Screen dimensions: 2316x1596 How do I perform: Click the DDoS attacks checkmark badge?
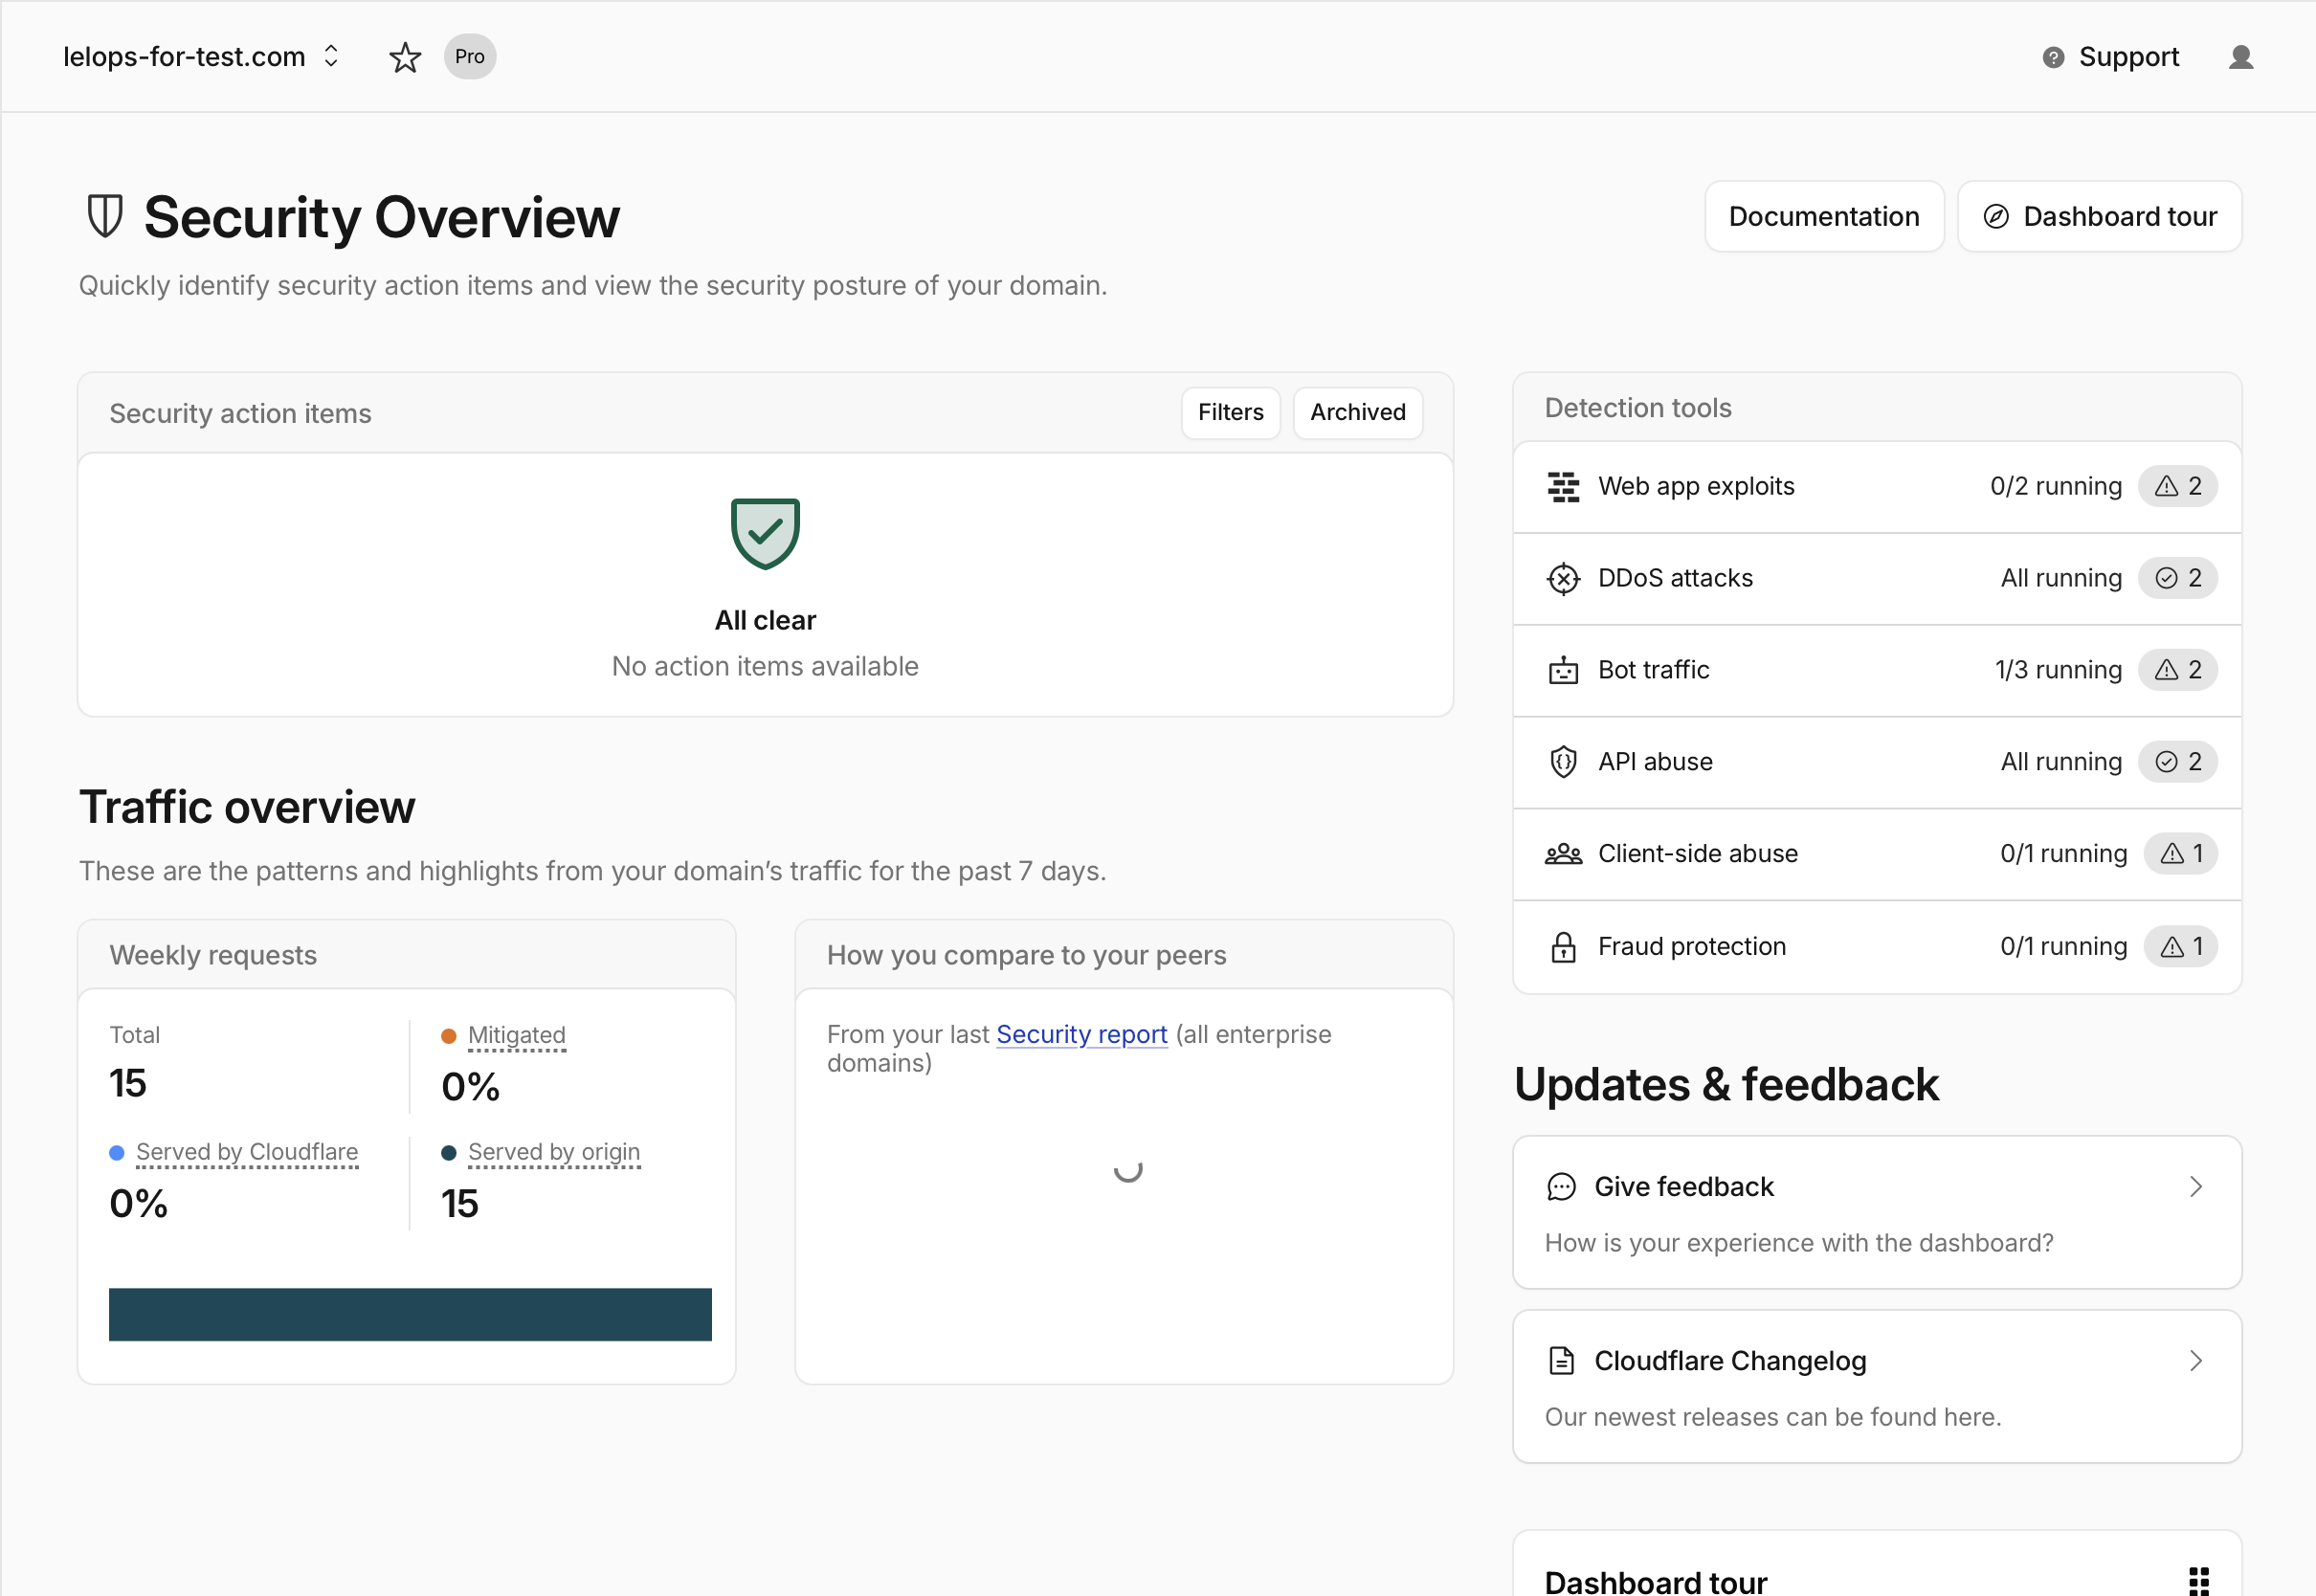click(2177, 579)
